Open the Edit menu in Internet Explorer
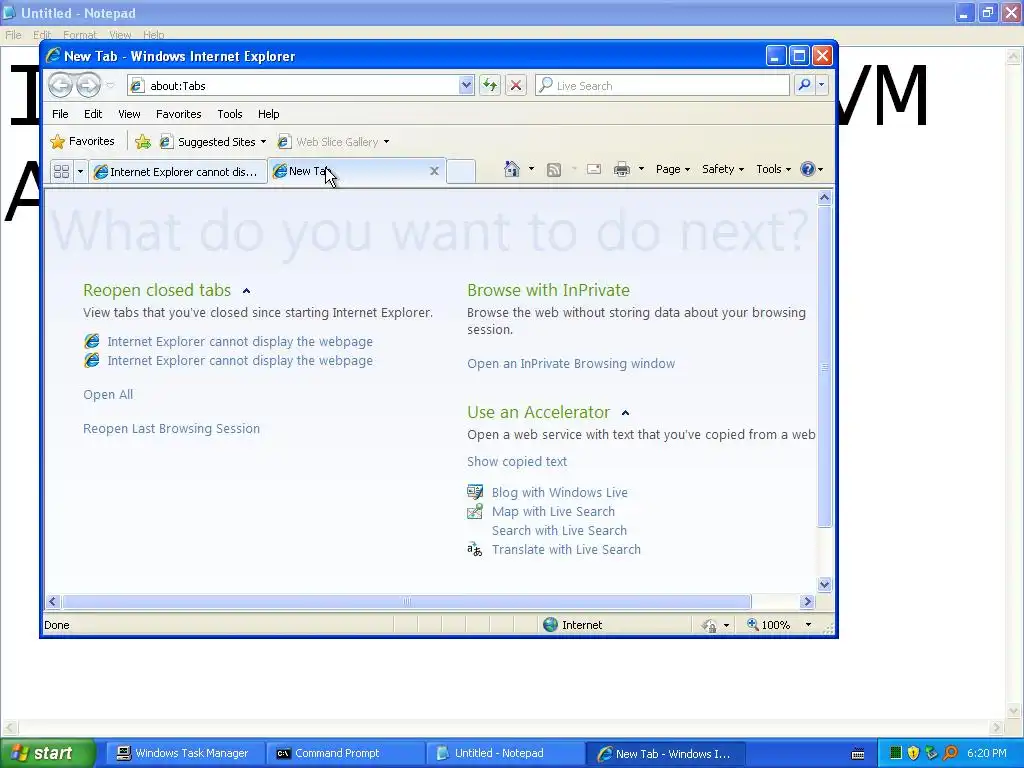This screenshot has height=768, width=1024. pos(93,114)
